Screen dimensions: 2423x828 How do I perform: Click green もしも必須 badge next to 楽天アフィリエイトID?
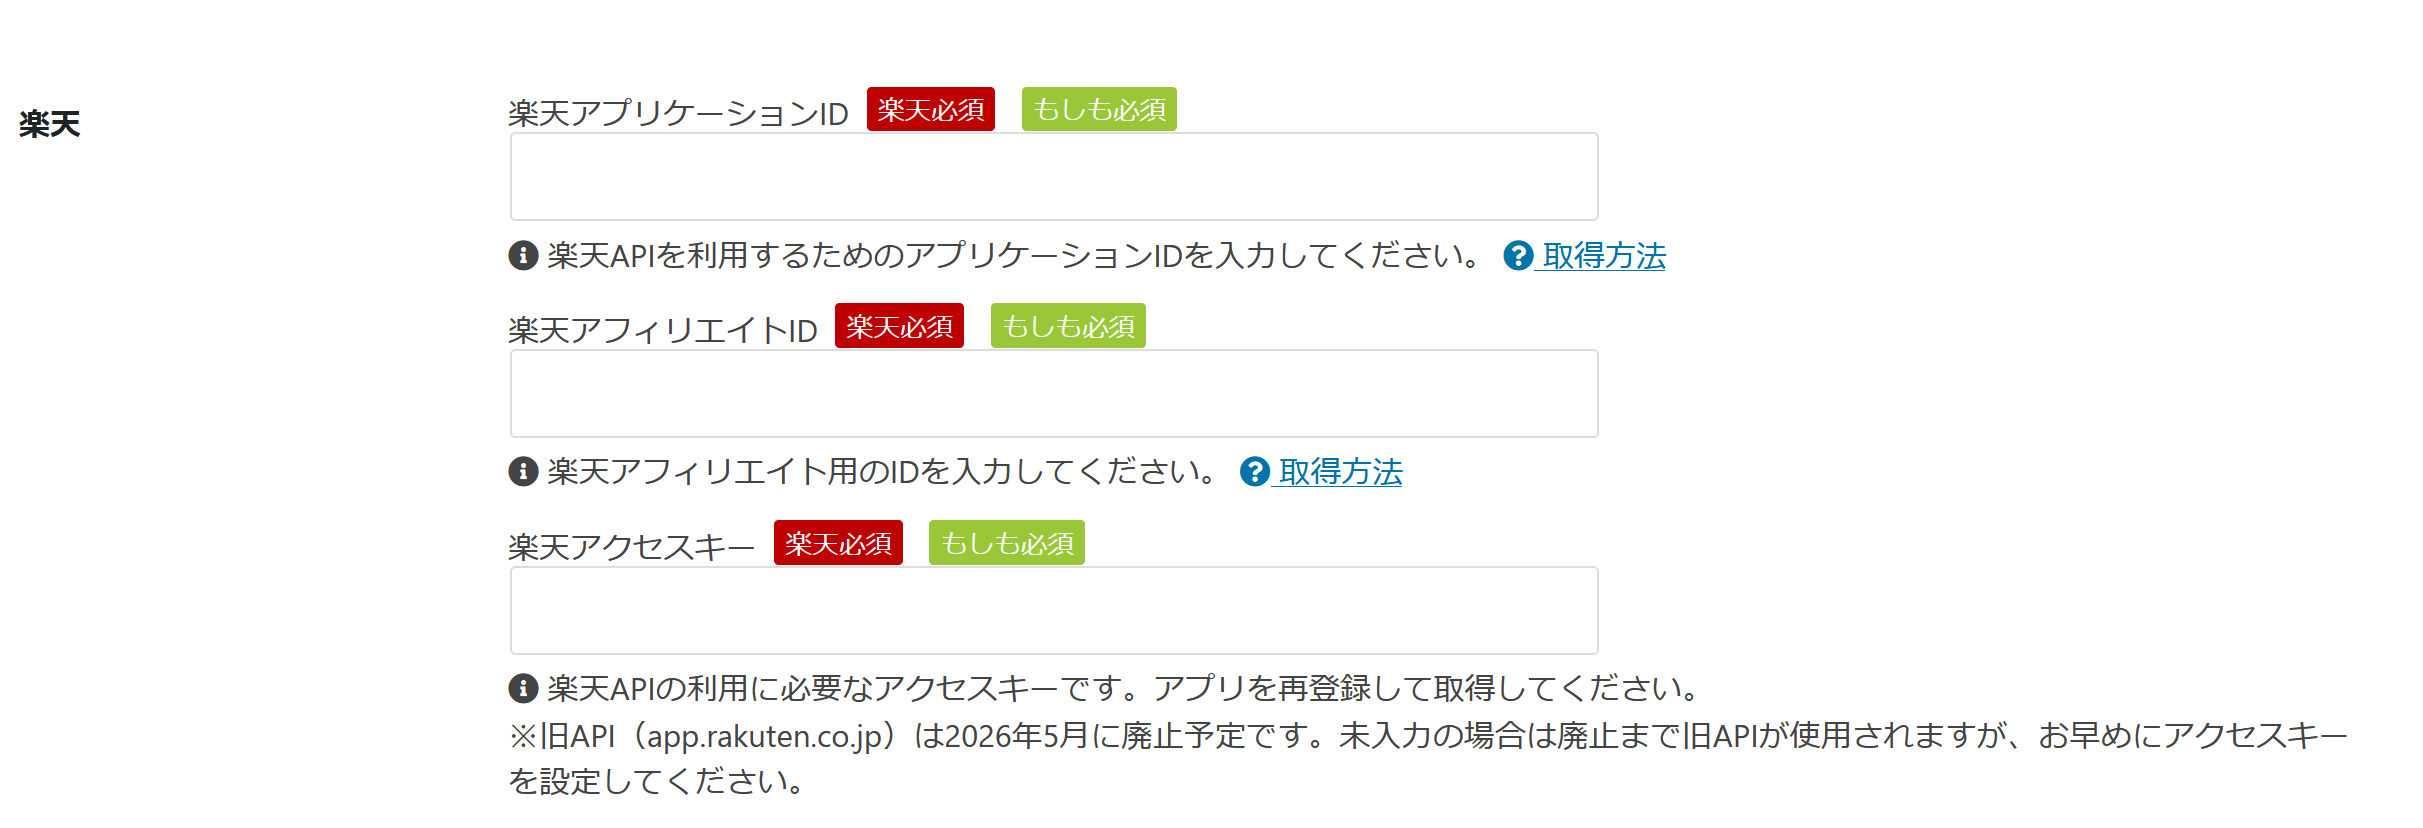click(1068, 326)
